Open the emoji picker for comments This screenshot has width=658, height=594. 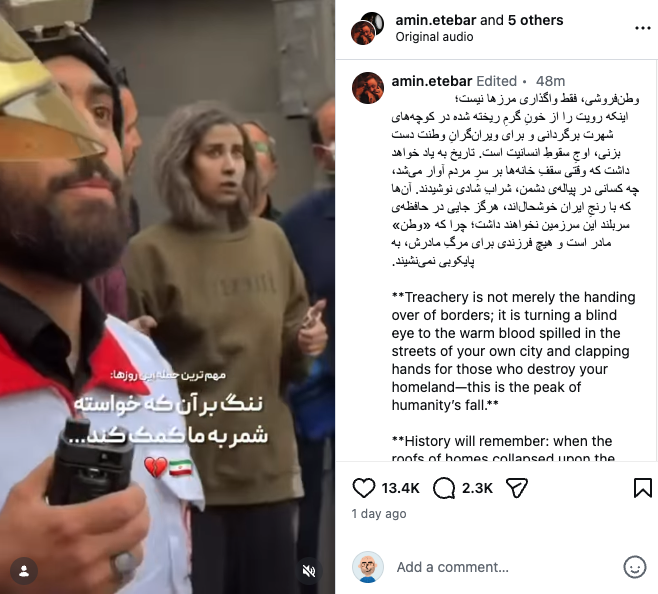click(x=634, y=567)
